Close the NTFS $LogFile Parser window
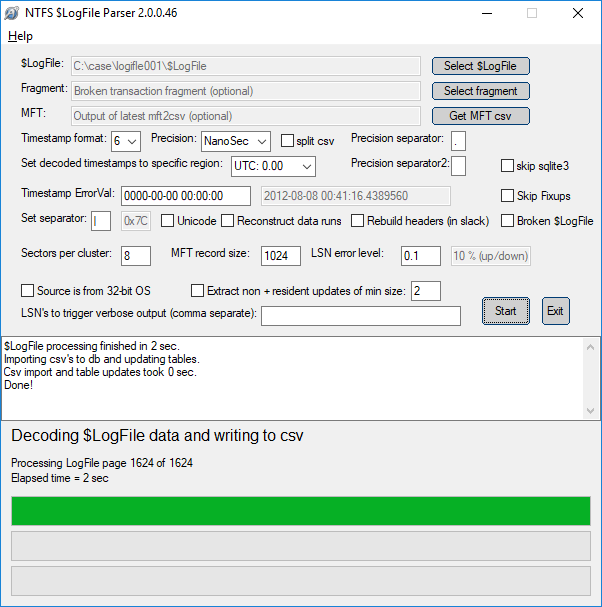This screenshot has height=607, width=602. (578, 13)
